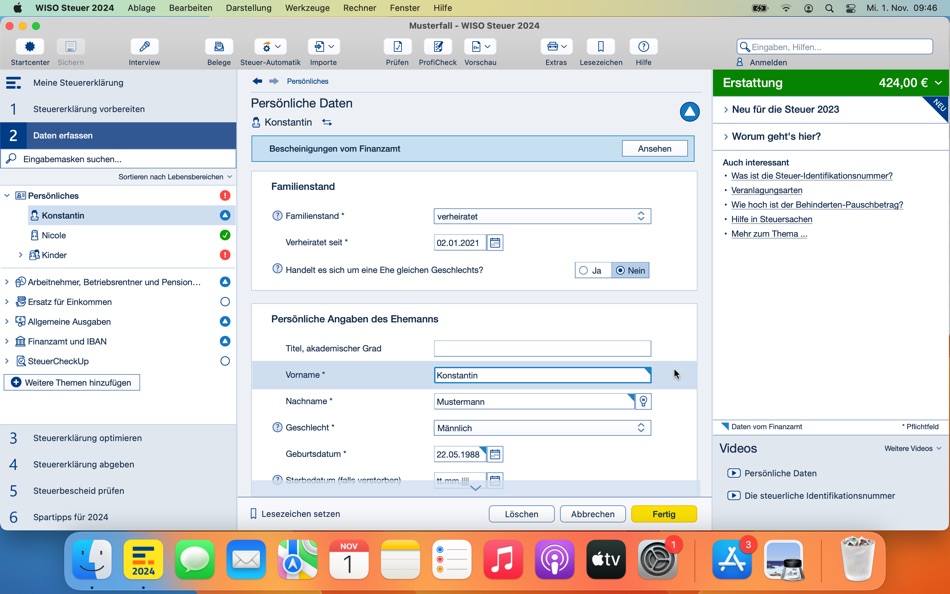Open the Music app from the Dock
The width and height of the screenshot is (950, 594).
click(x=503, y=559)
